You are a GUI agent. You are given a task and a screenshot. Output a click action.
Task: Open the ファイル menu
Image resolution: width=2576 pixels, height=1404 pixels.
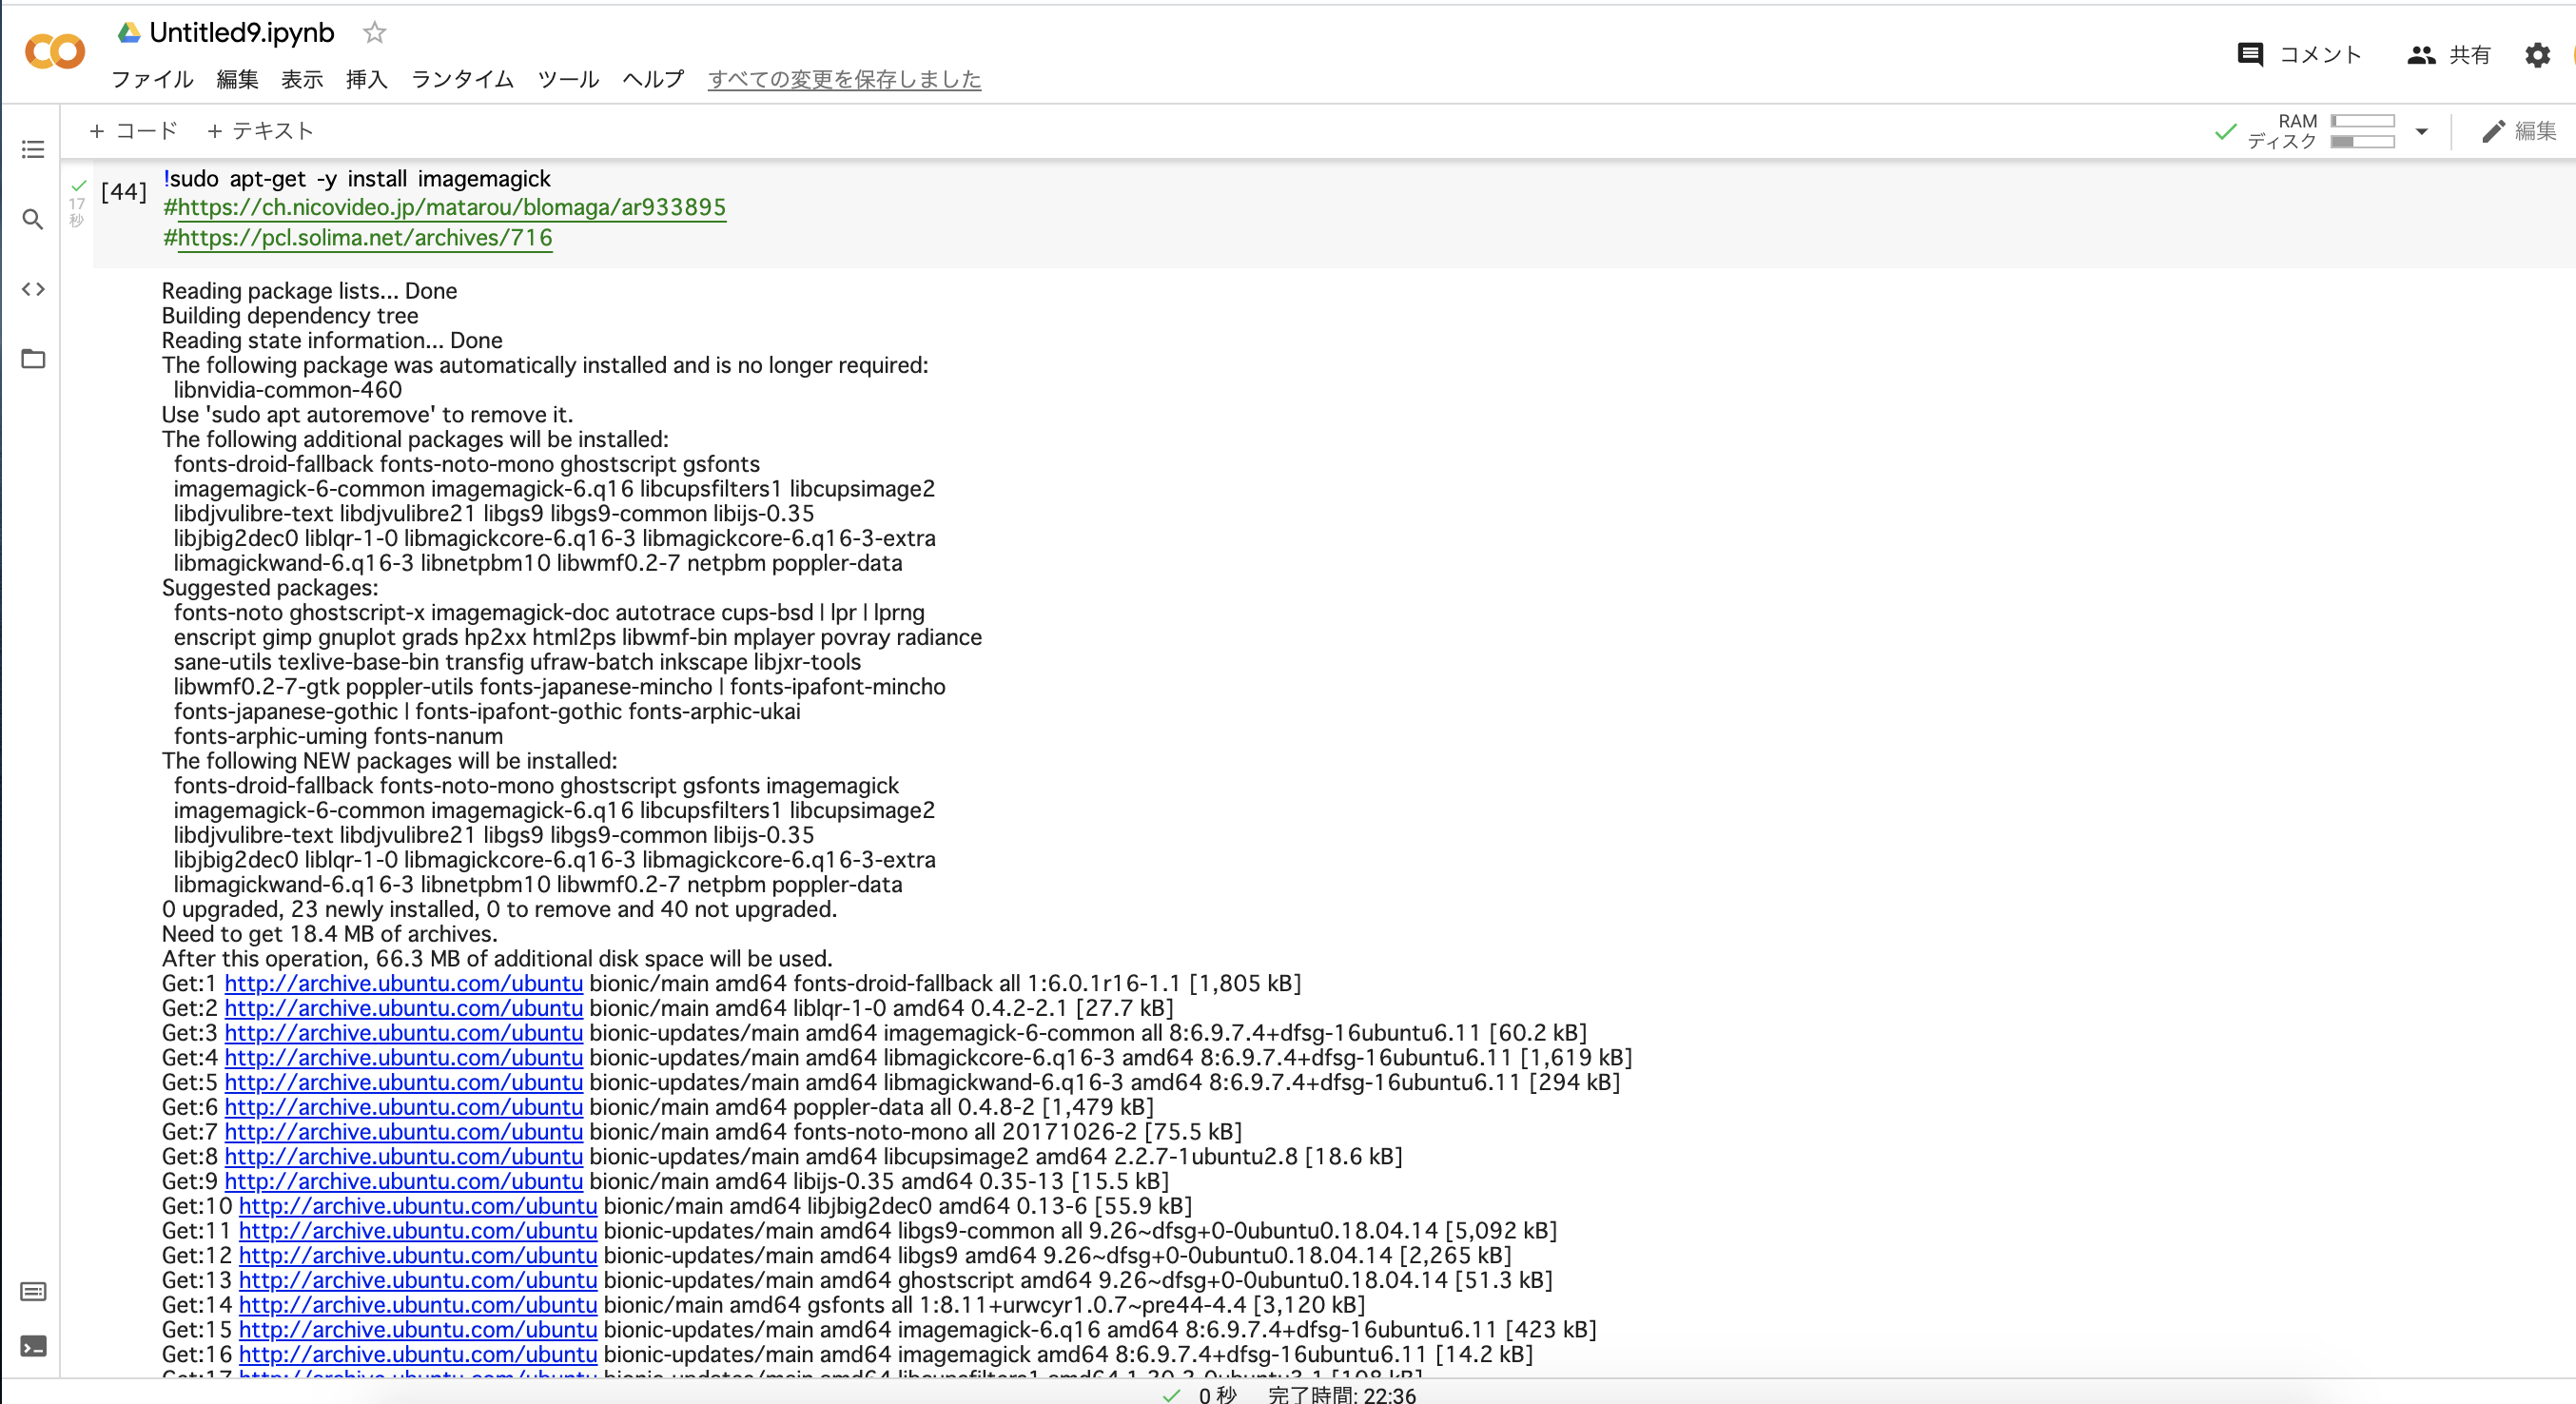click(152, 79)
